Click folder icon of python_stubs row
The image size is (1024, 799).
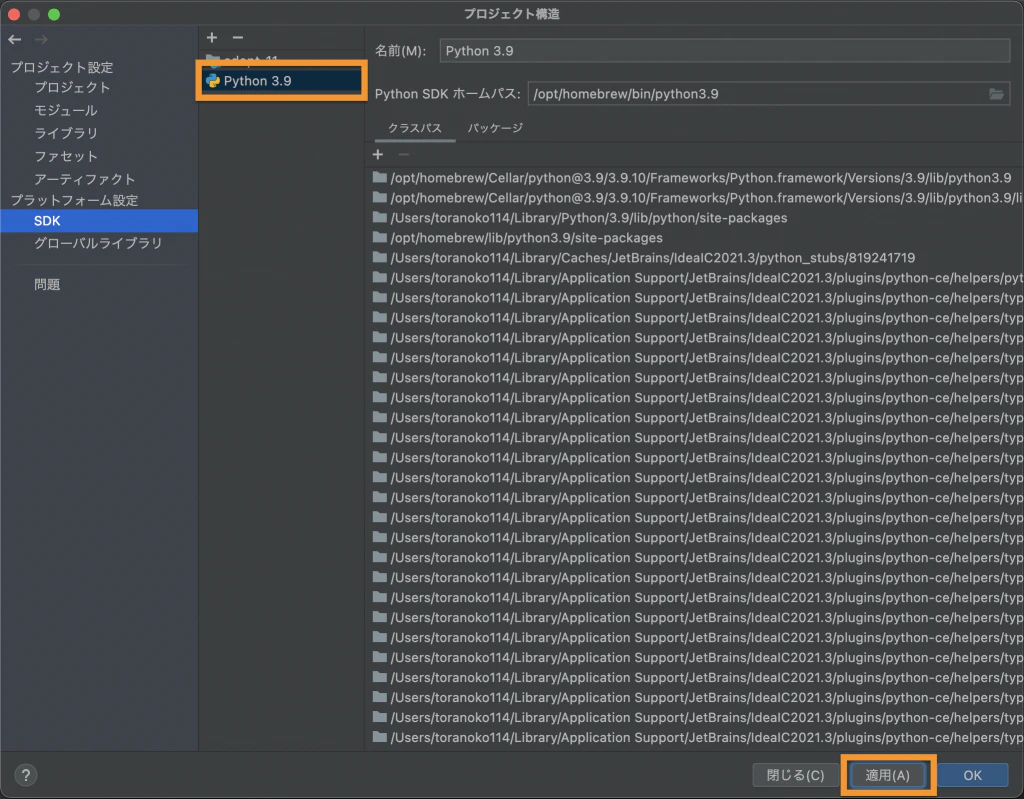click(379, 257)
